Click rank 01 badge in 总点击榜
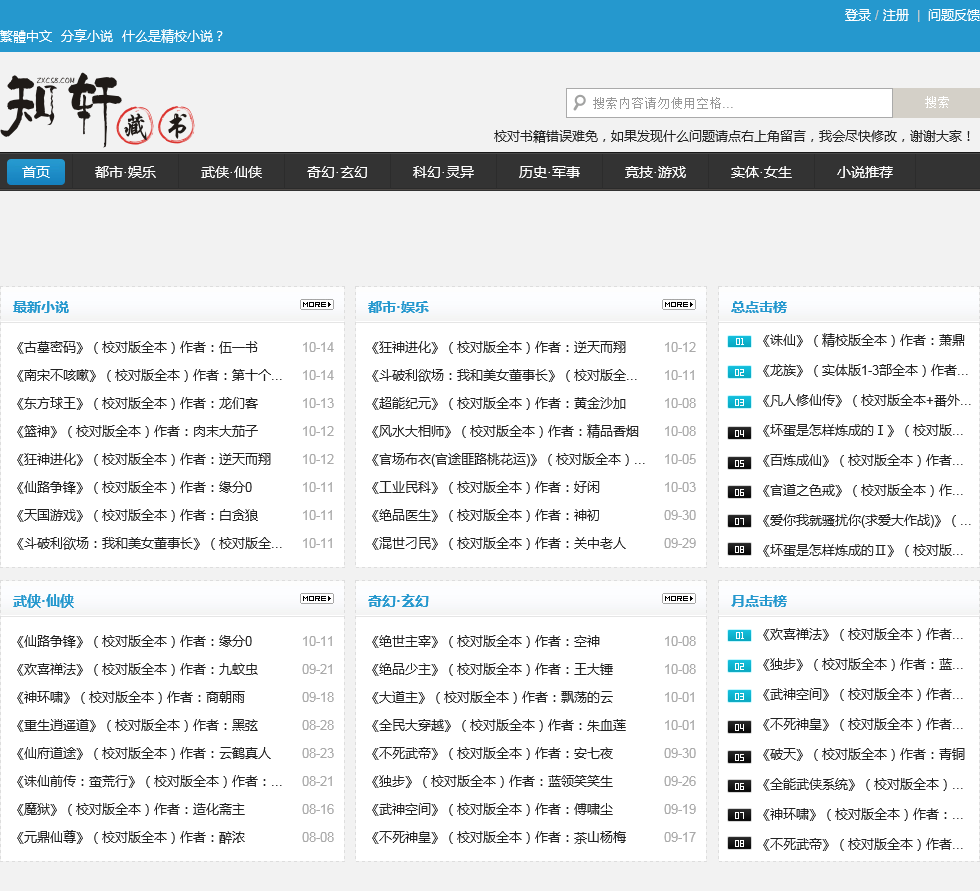Screen dimensions: 980x891 (738, 341)
